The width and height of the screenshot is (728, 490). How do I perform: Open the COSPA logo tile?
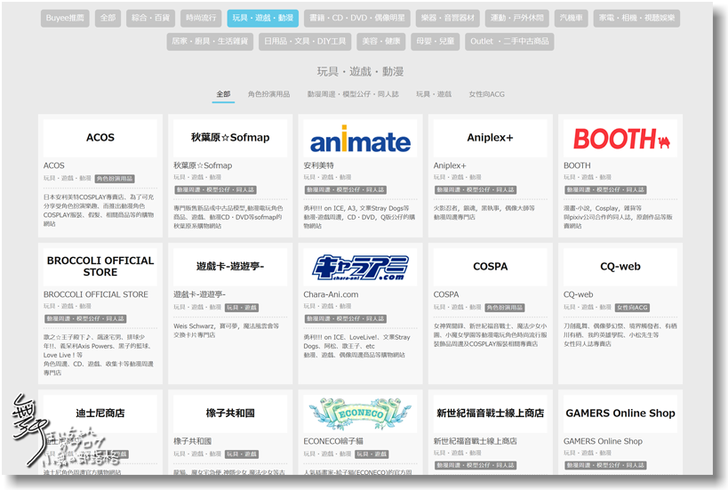(490, 266)
